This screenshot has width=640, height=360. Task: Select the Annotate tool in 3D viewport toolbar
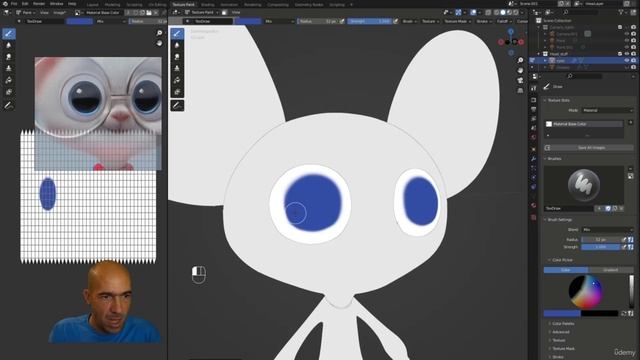coord(177,106)
